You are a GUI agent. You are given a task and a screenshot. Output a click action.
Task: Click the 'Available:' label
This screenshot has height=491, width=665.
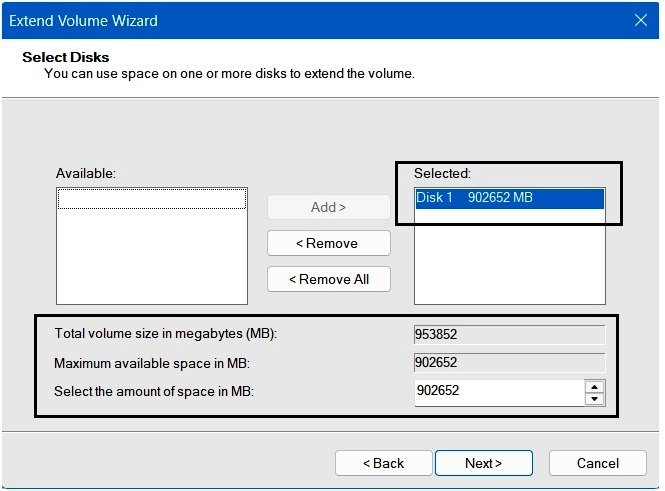click(86, 173)
